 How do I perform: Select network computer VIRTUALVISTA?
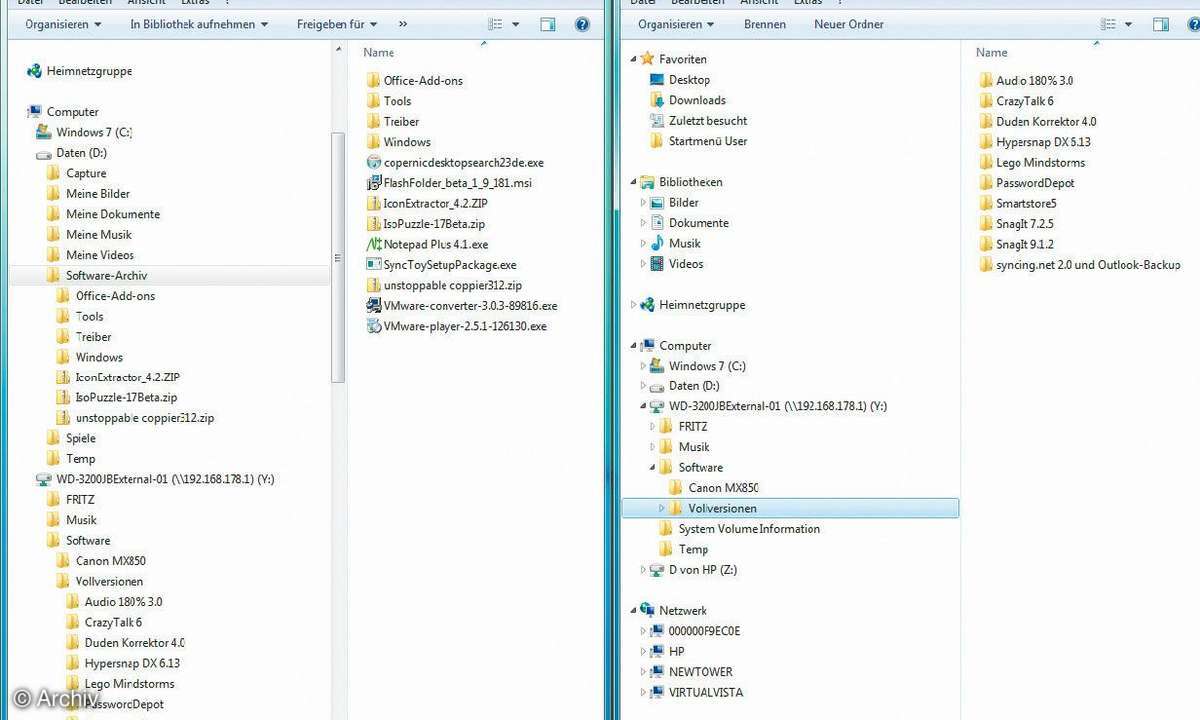coord(696,692)
